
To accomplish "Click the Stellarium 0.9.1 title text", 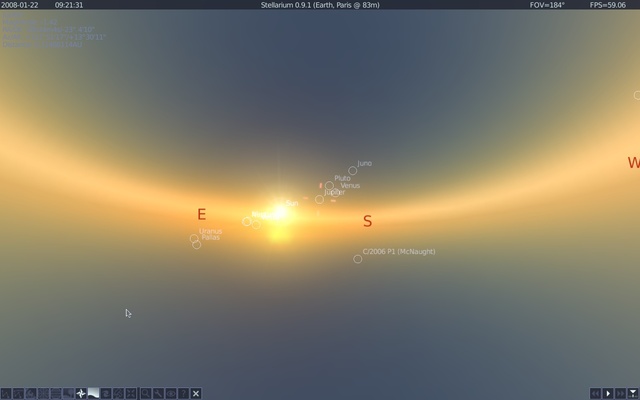I will (320, 5).
